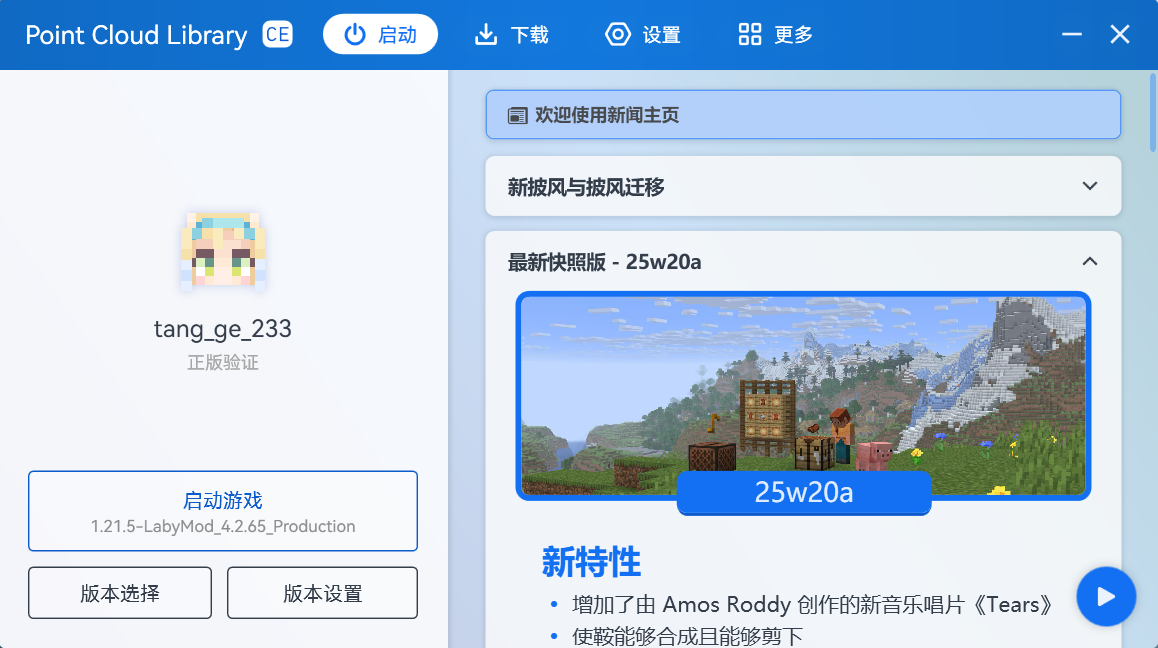Minimize the launcher window
The image size is (1158, 648).
click(x=1072, y=35)
